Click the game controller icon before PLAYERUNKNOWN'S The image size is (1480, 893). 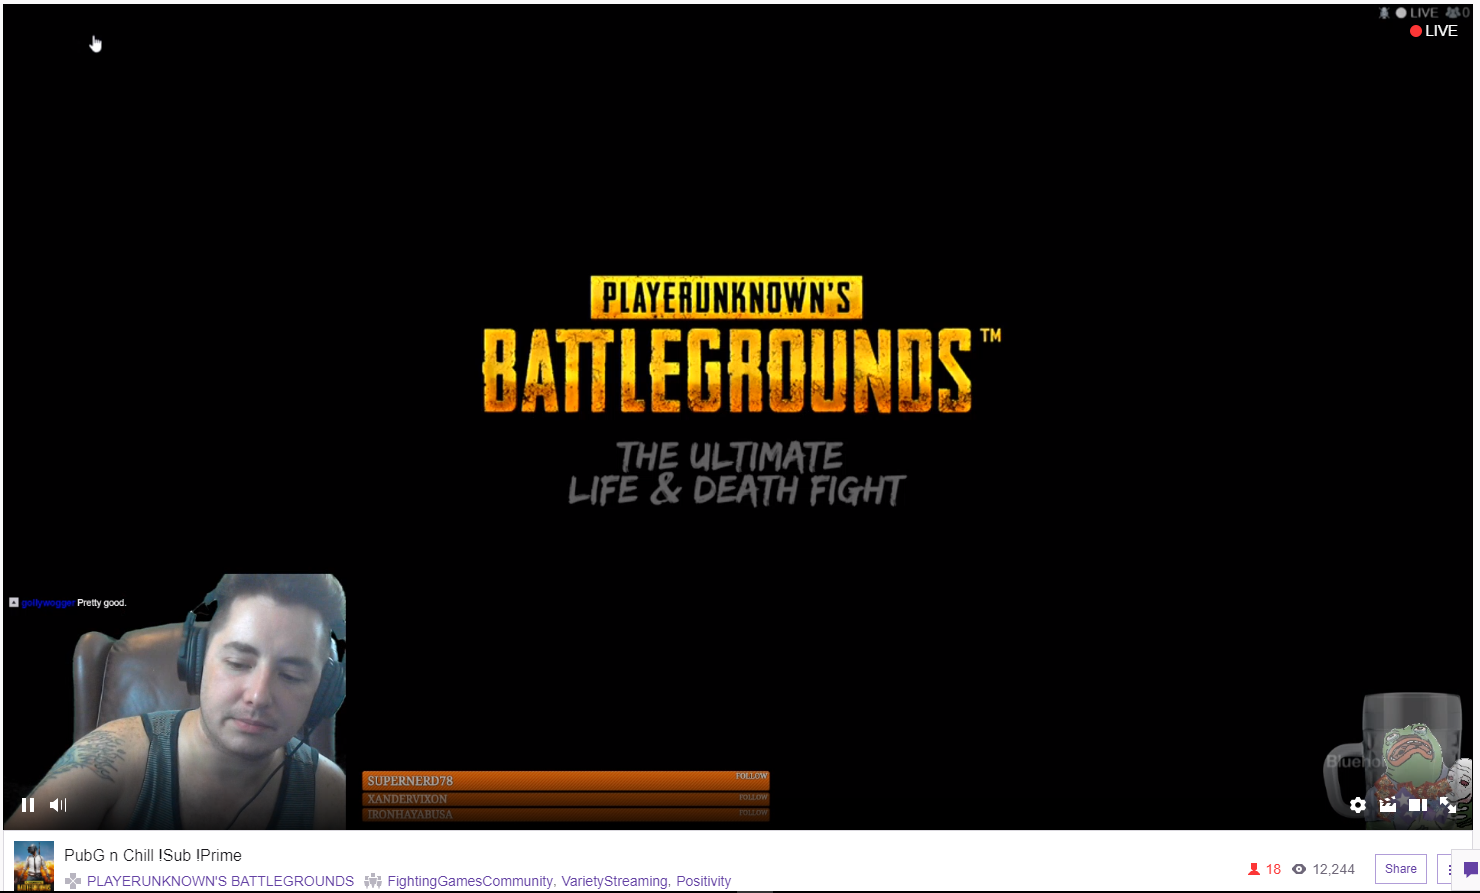(x=73, y=881)
